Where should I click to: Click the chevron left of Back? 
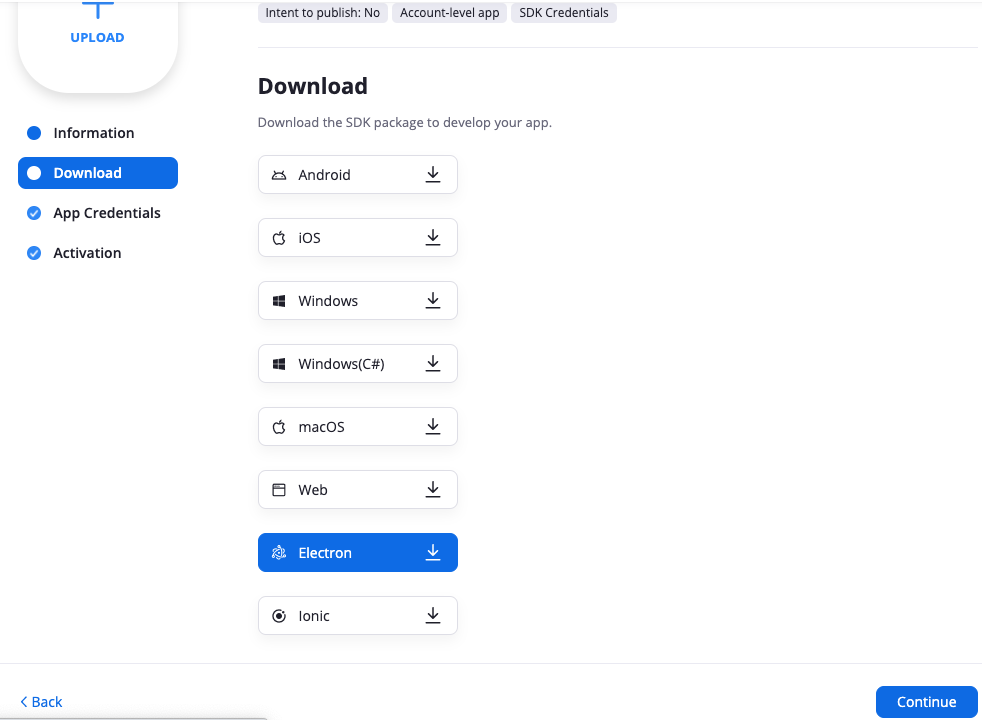click(24, 702)
